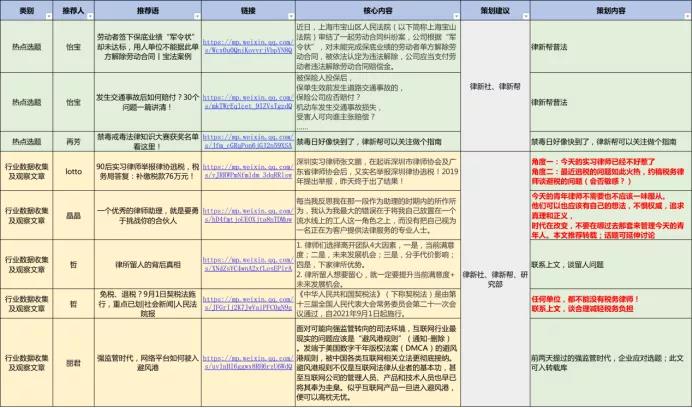Open the 链接 column filter dropdown
This screenshot has height=408, width=692.
tap(291, 16)
